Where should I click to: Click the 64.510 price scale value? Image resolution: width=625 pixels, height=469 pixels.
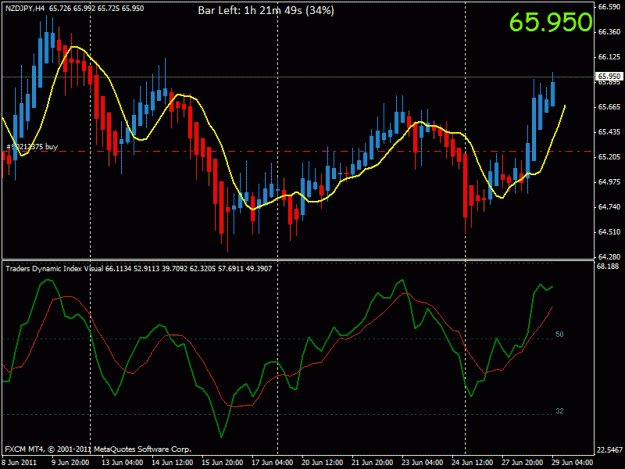tap(609, 232)
